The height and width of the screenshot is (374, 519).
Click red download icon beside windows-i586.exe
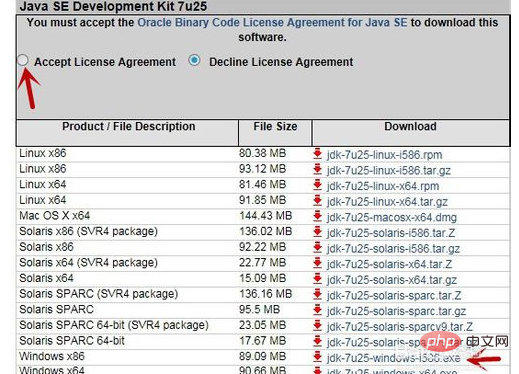point(317,357)
